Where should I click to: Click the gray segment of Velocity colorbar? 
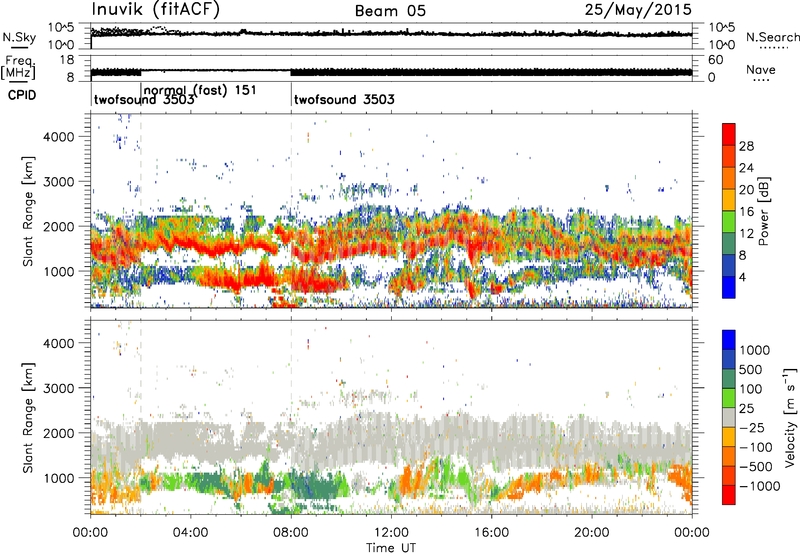coord(729,417)
